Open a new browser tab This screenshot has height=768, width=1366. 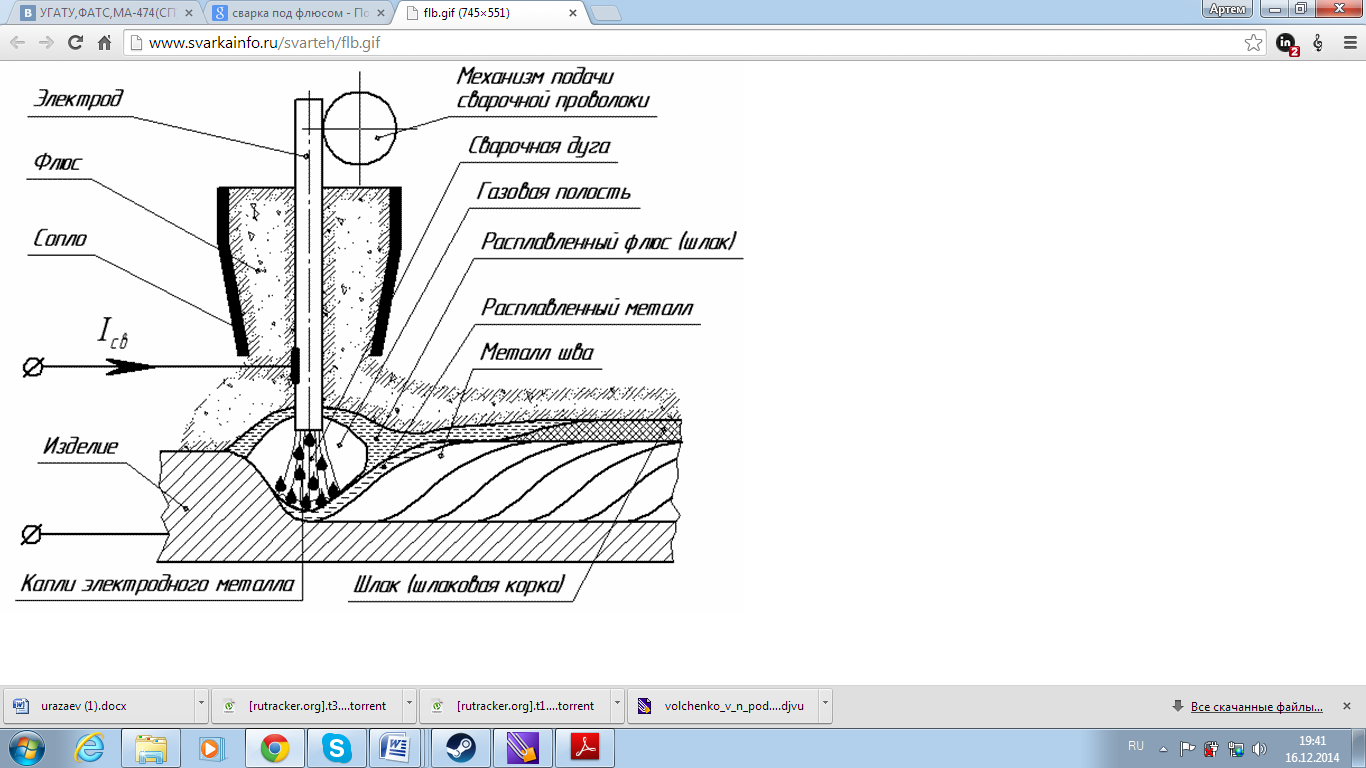click(606, 14)
